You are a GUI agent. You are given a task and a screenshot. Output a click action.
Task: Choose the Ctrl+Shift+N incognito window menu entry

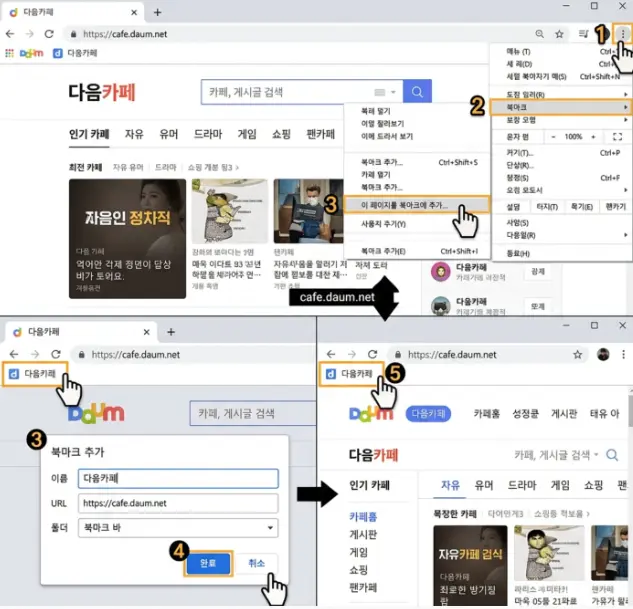(562, 77)
